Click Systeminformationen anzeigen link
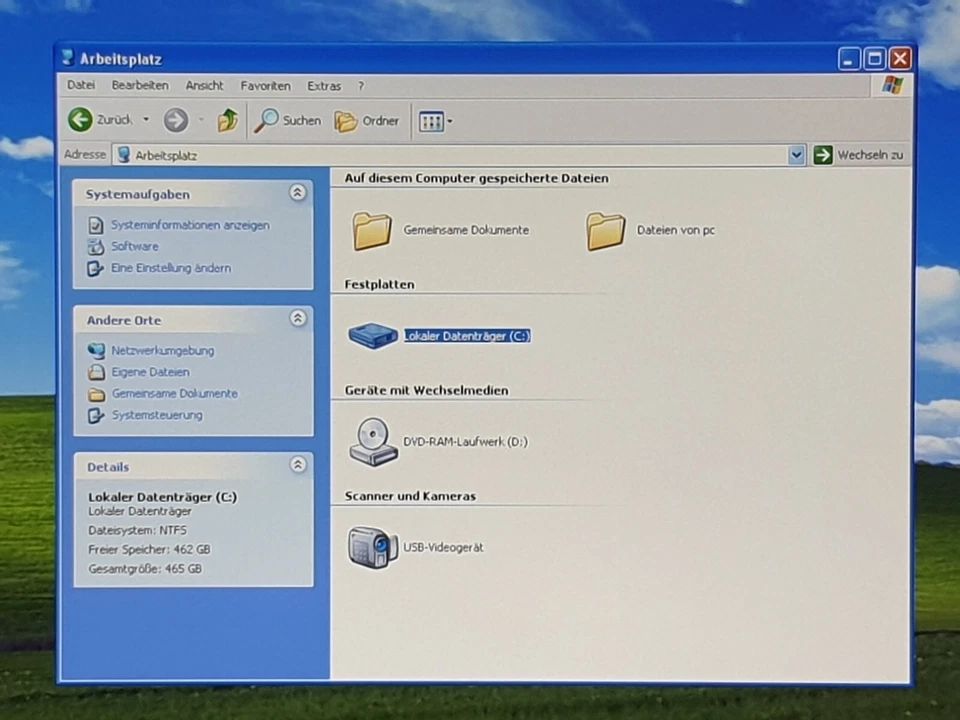This screenshot has height=720, width=960. pyautogui.click(x=190, y=225)
